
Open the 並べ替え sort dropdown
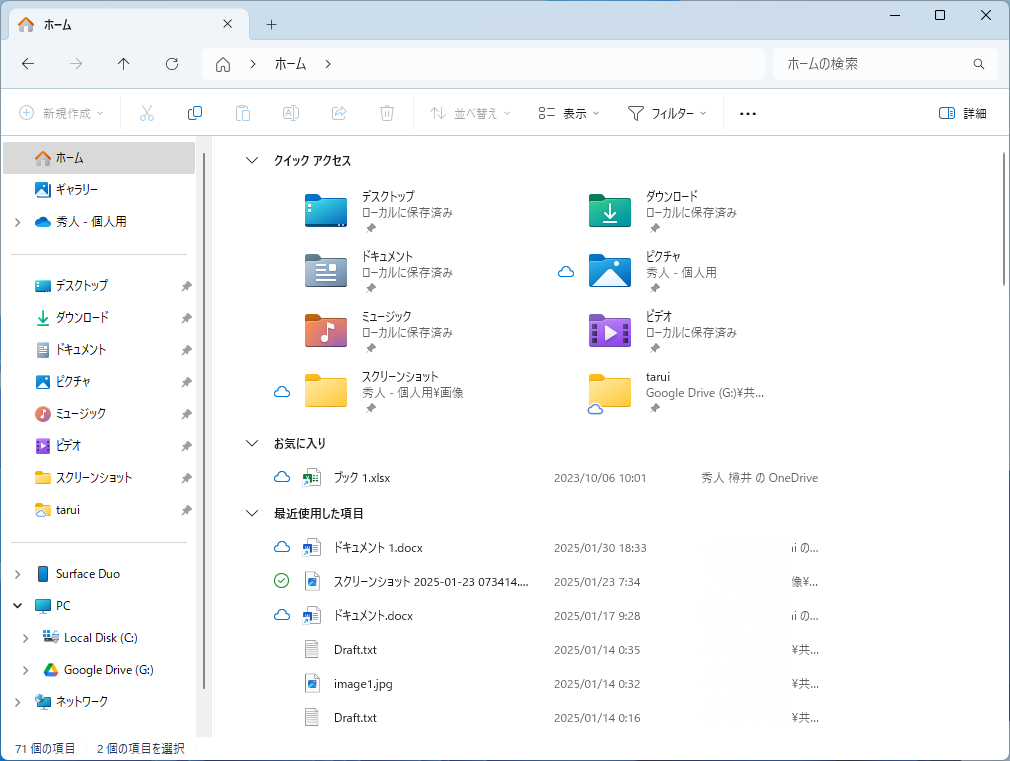pos(470,113)
